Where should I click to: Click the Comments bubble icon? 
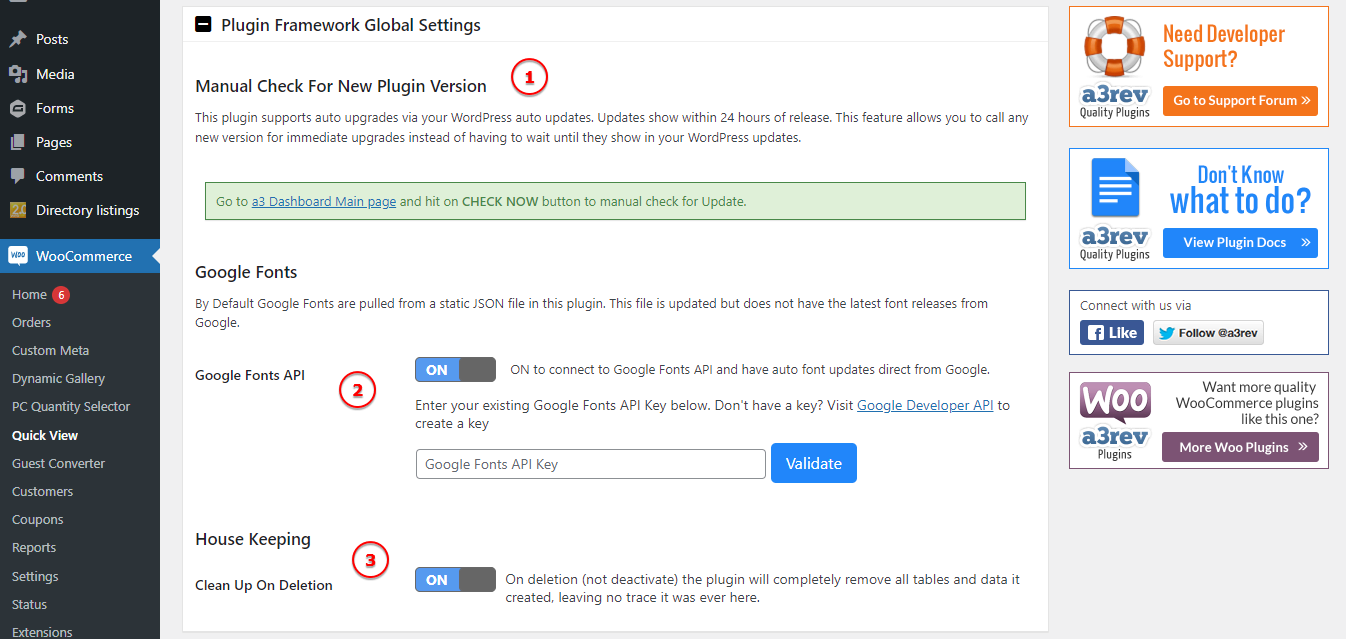pos(18,176)
